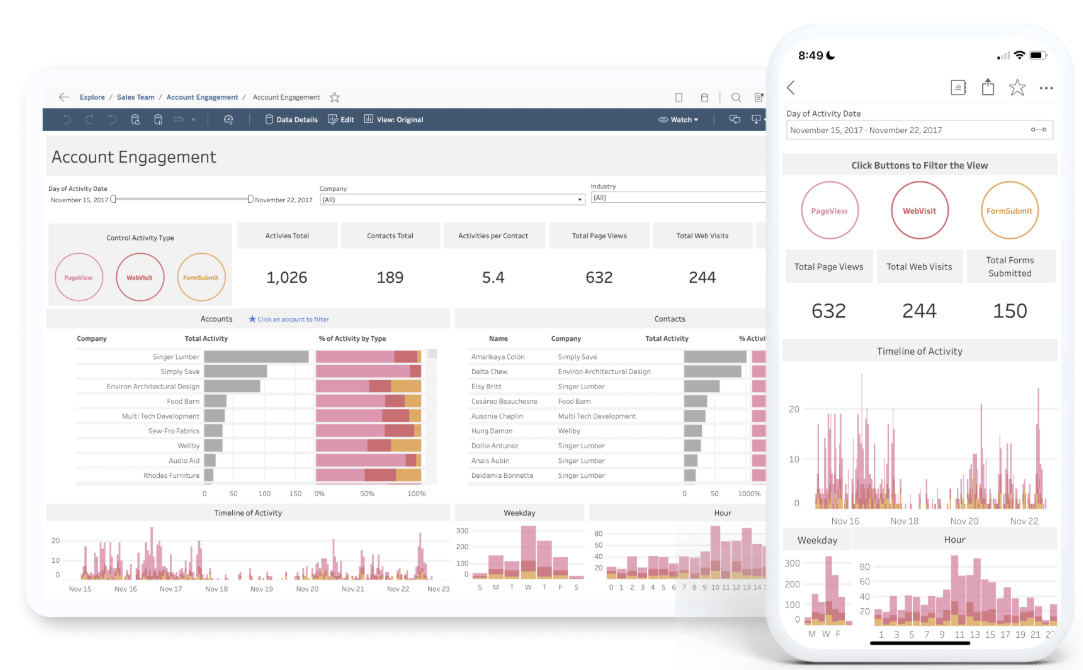Toggle the WebVisit button on the phone
Viewport: 1083px width, 670px height.
pyautogui.click(x=919, y=211)
